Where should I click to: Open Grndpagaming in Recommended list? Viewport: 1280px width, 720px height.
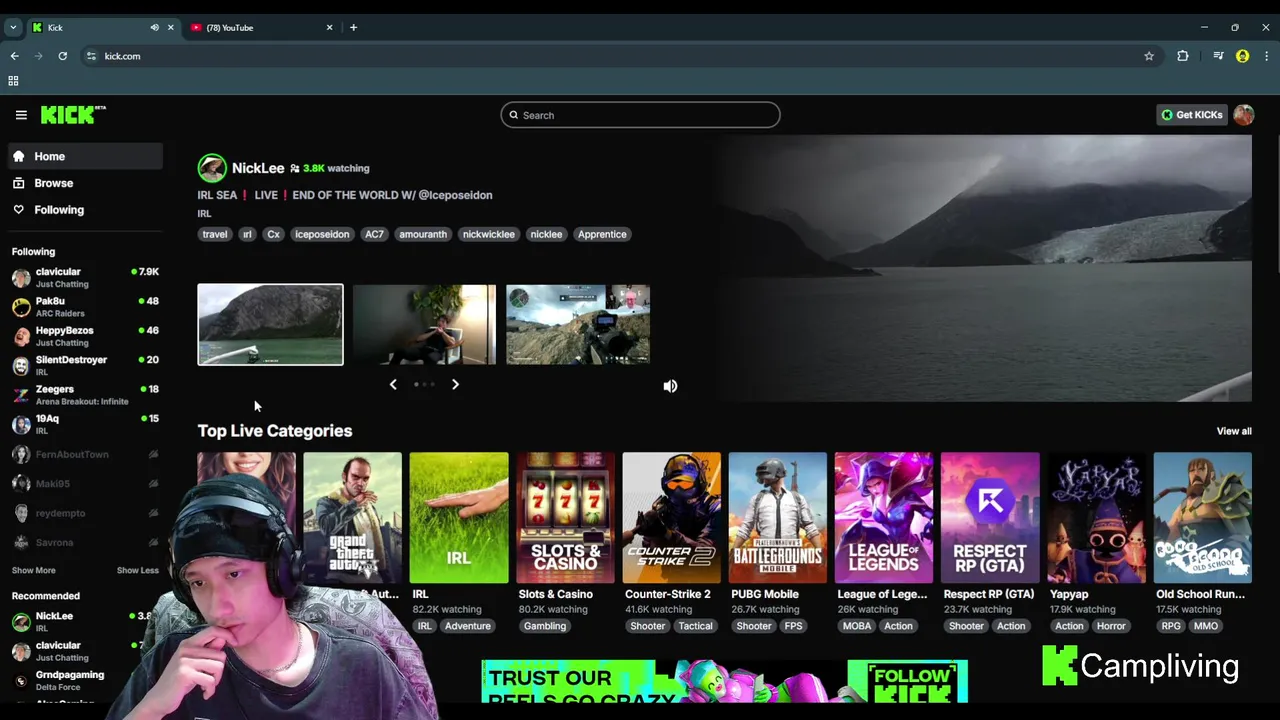coord(86,680)
